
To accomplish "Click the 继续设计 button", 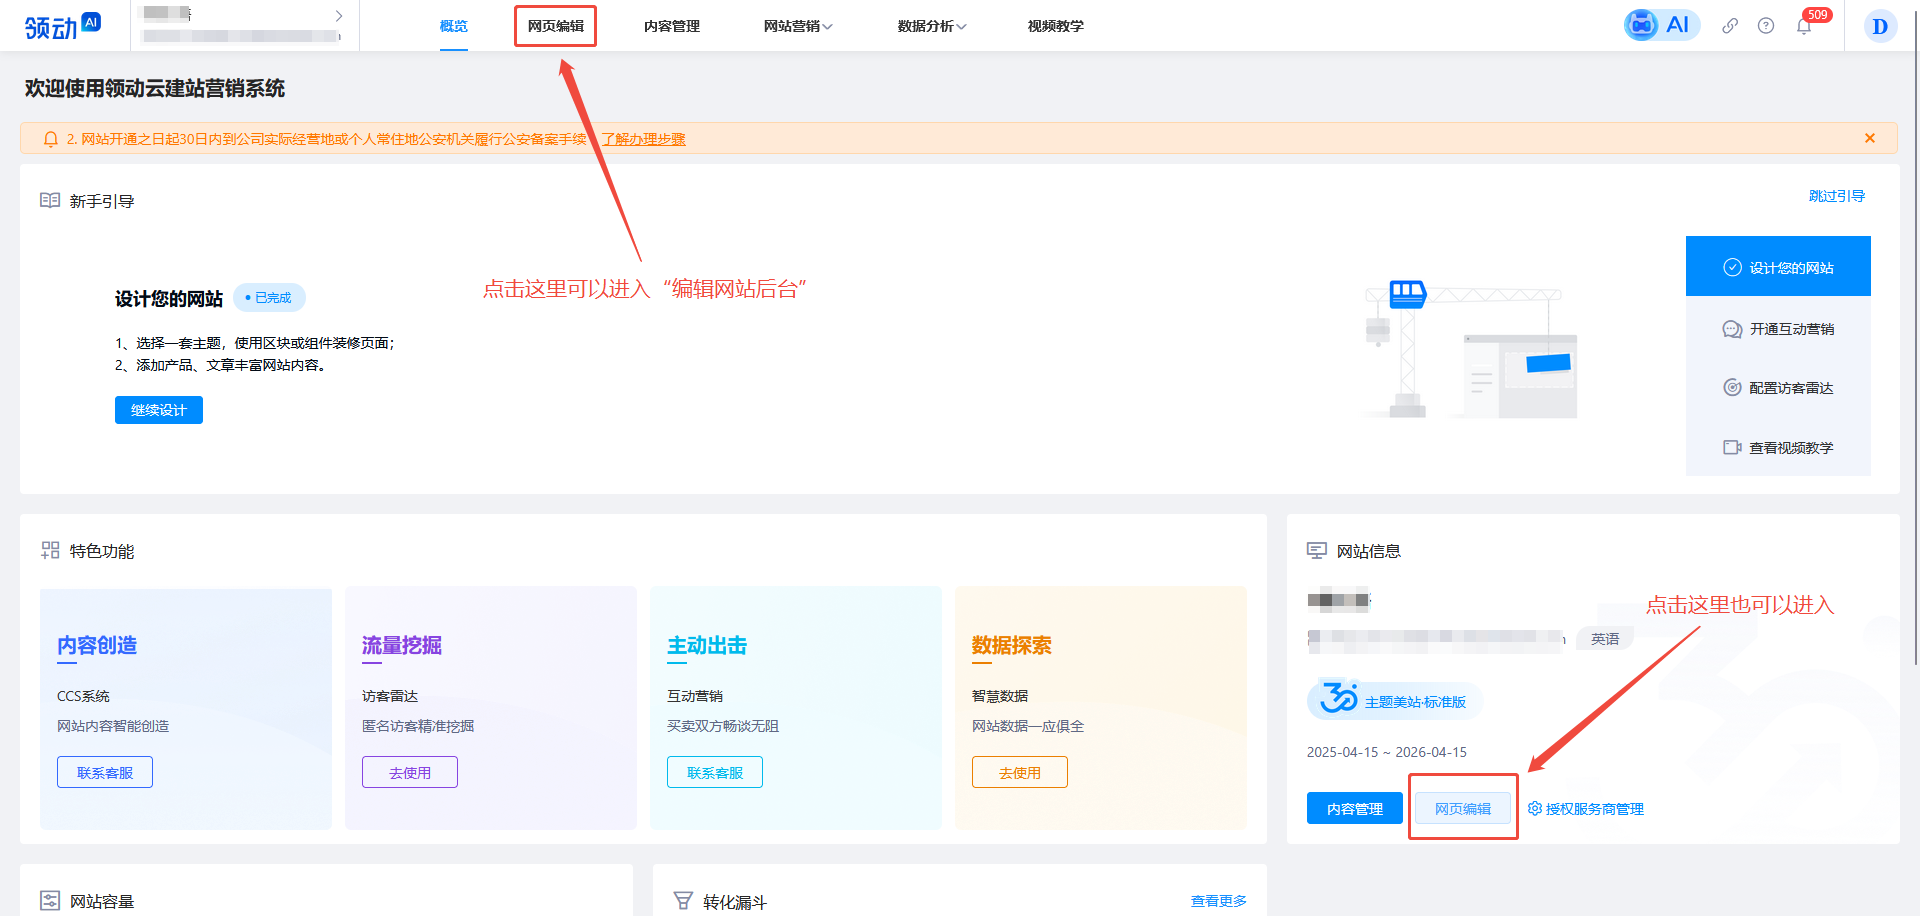I will tap(158, 409).
